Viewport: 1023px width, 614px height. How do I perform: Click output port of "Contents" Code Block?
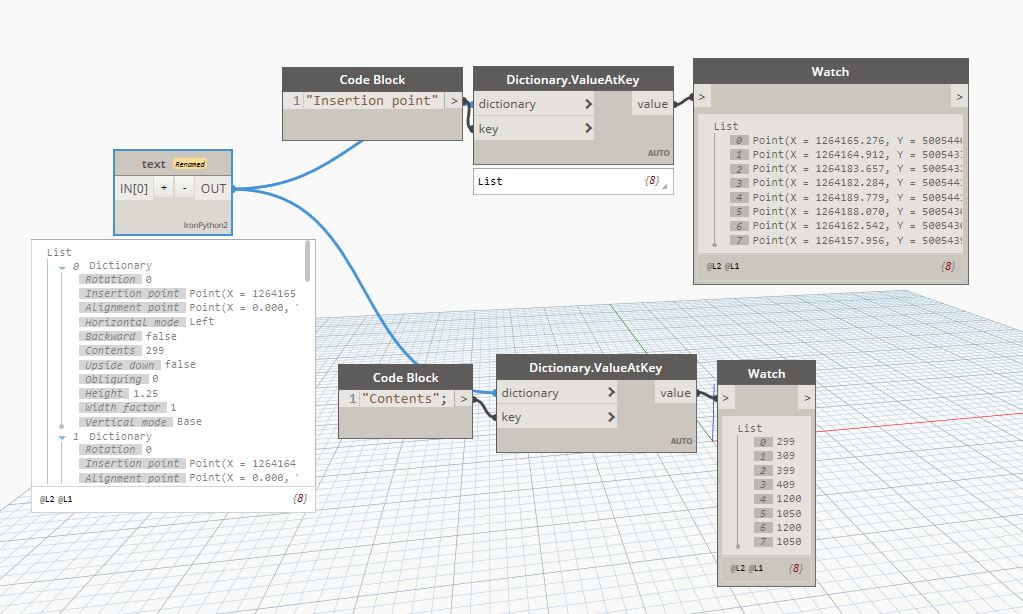point(462,398)
